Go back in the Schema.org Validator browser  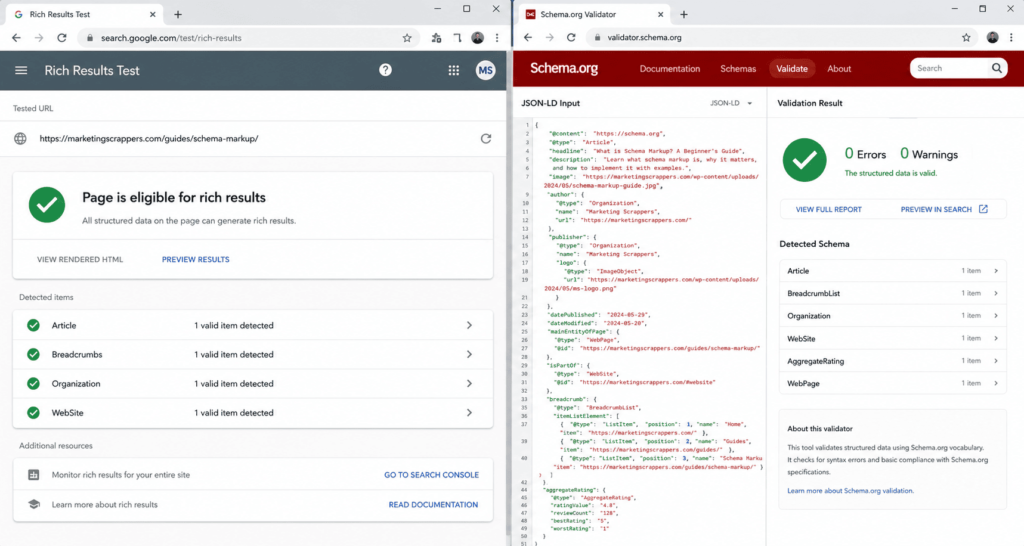pyautogui.click(x=528, y=37)
